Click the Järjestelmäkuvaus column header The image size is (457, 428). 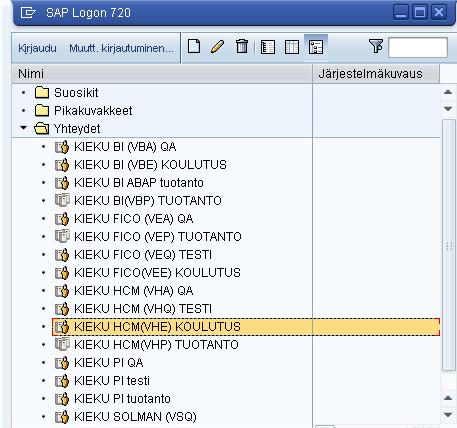click(x=376, y=74)
